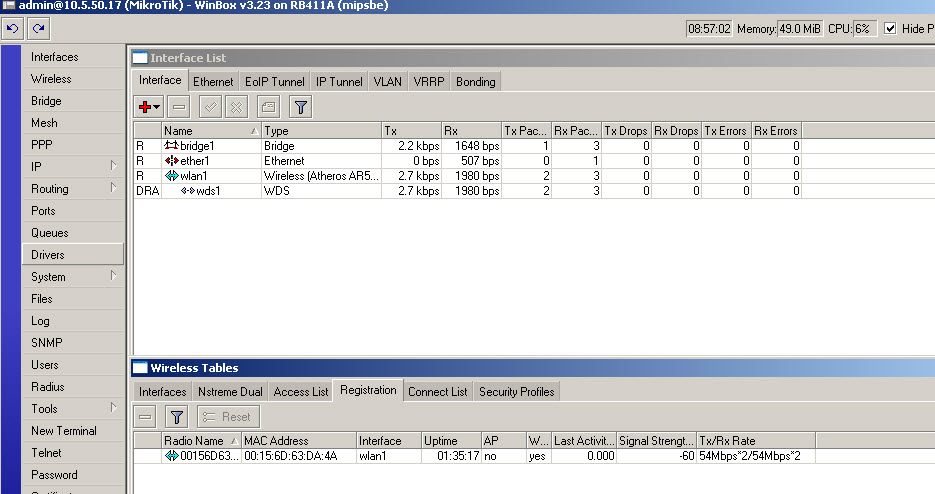Click the Remove minus button in Wireless Tables
The height and width of the screenshot is (494, 935).
pyautogui.click(x=145, y=417)
